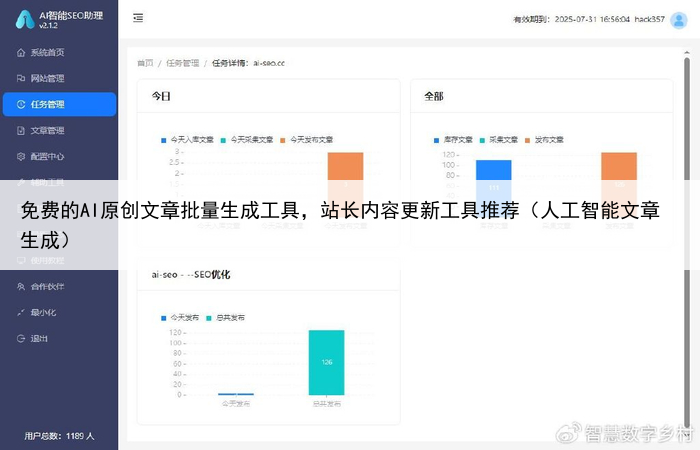Select active 任务管理 sidebar menu item
Viewport: 700px width, 450px height.
[x=59, y=104]
